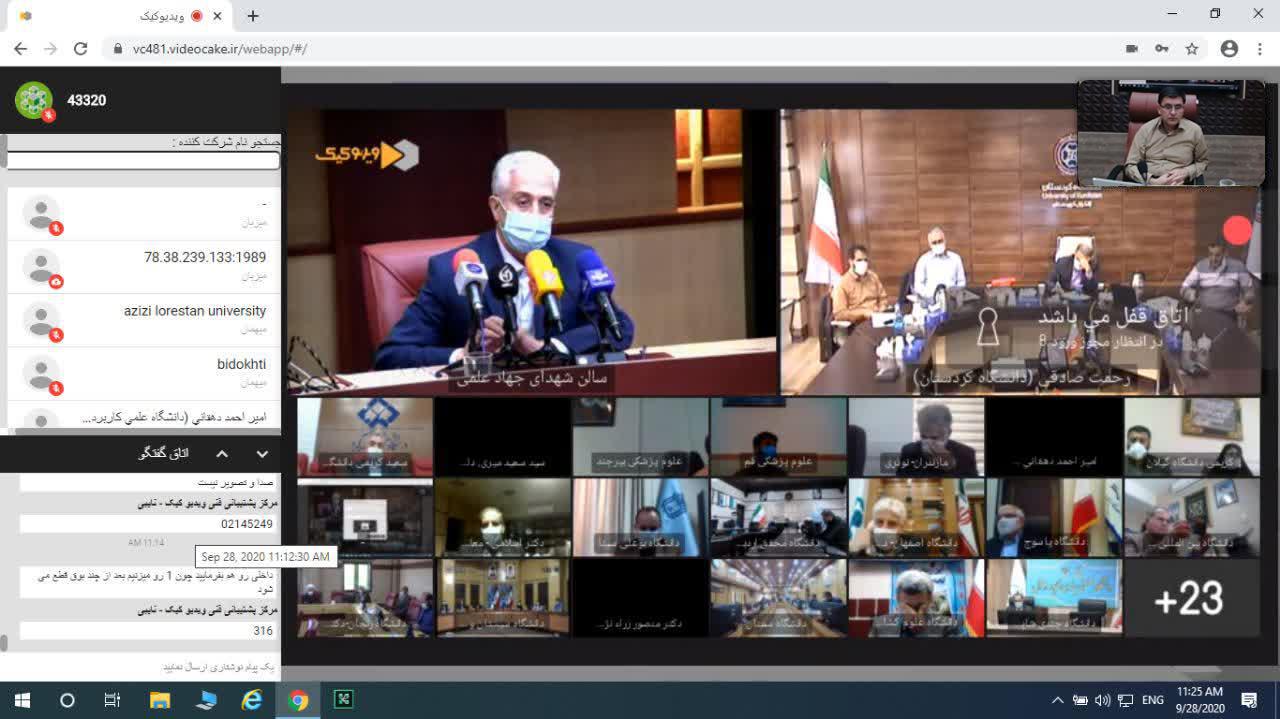Open File Explorer from the taskbar

click(160, 699)
